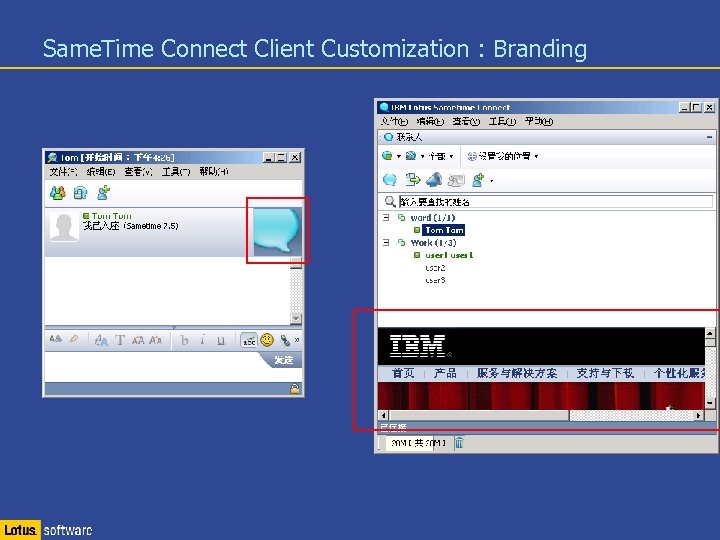Screen dimensions: 720x540
Task: Click the Sametime app icon in Connect title bar
Action: pos(384,107)
